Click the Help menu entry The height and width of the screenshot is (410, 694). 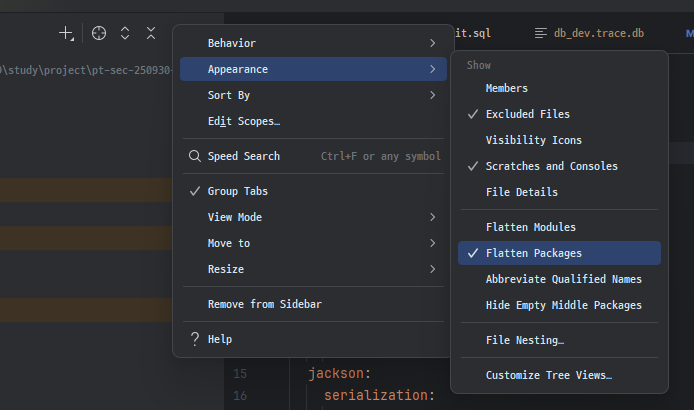pos(313,339)
